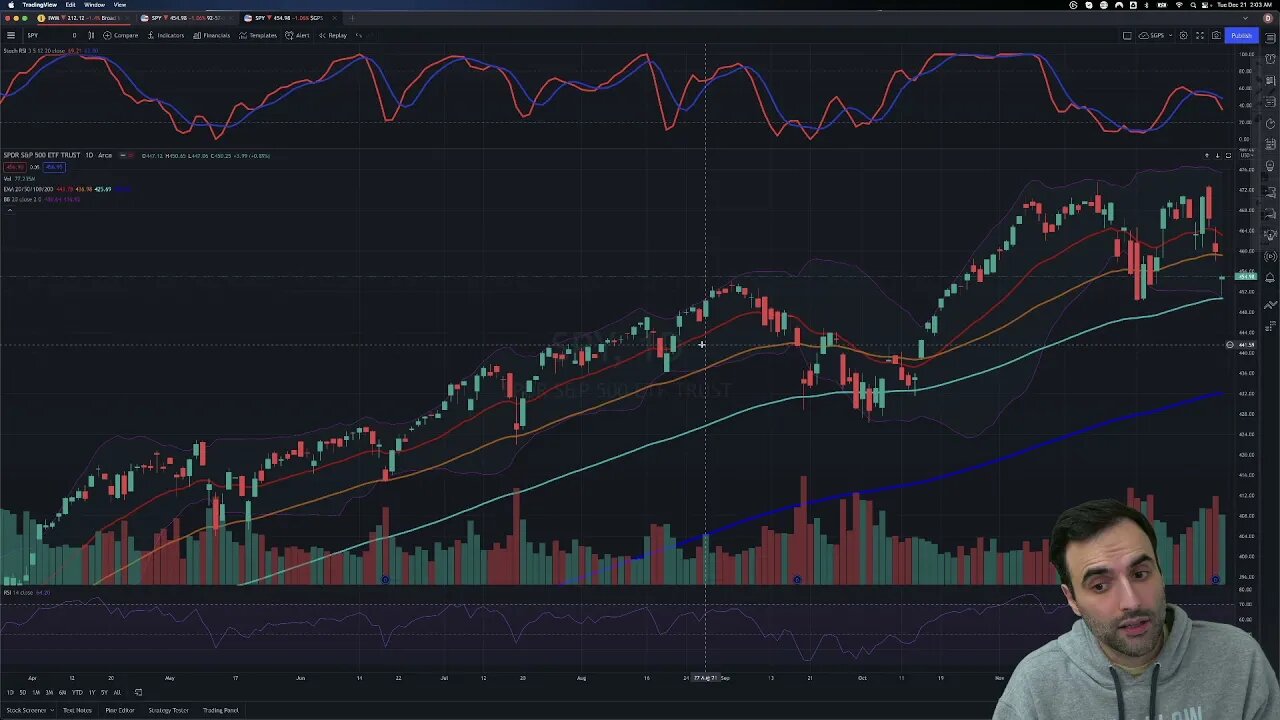Screen dimensions: 1280x720
Task: Click the blue Publish button
Action: coord(1241,35)
